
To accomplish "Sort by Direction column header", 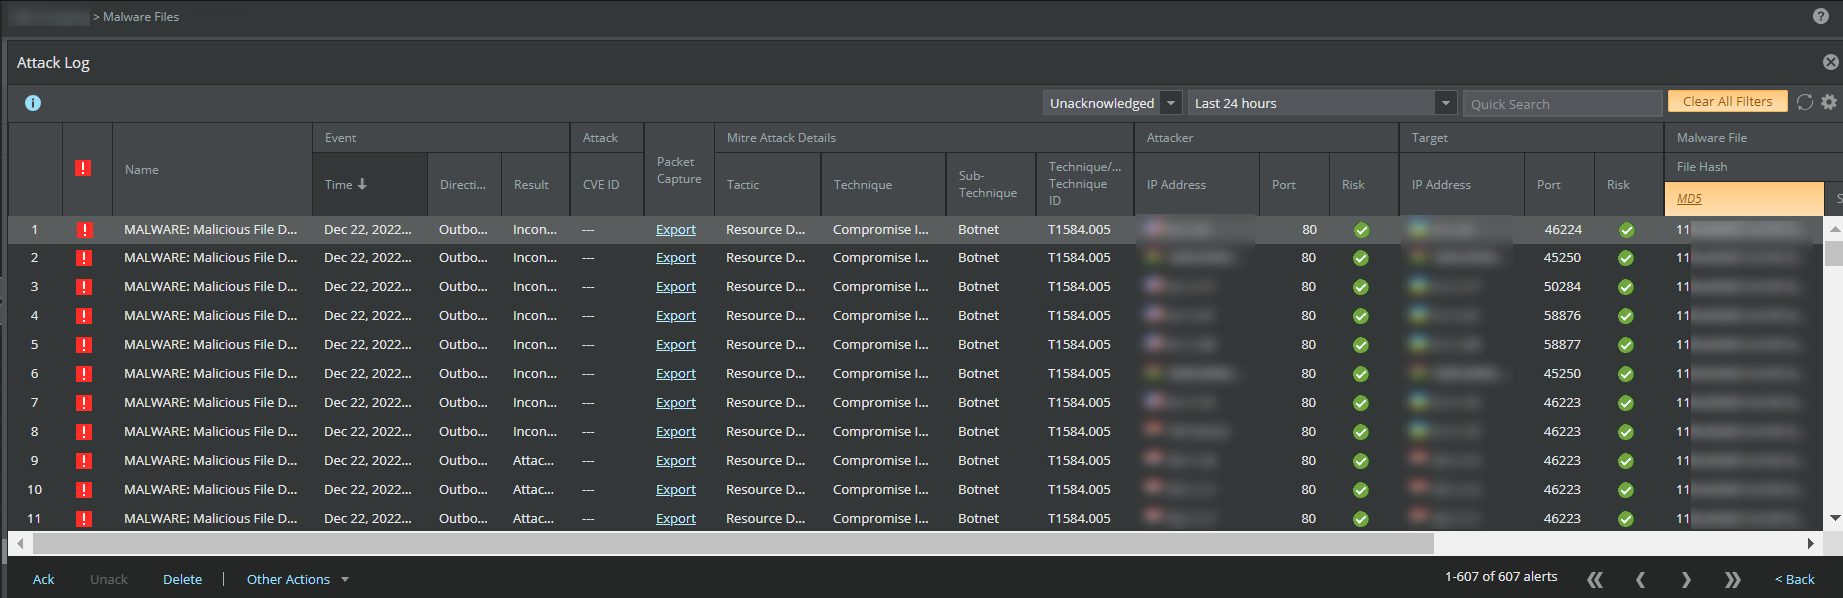I will 463,184.
